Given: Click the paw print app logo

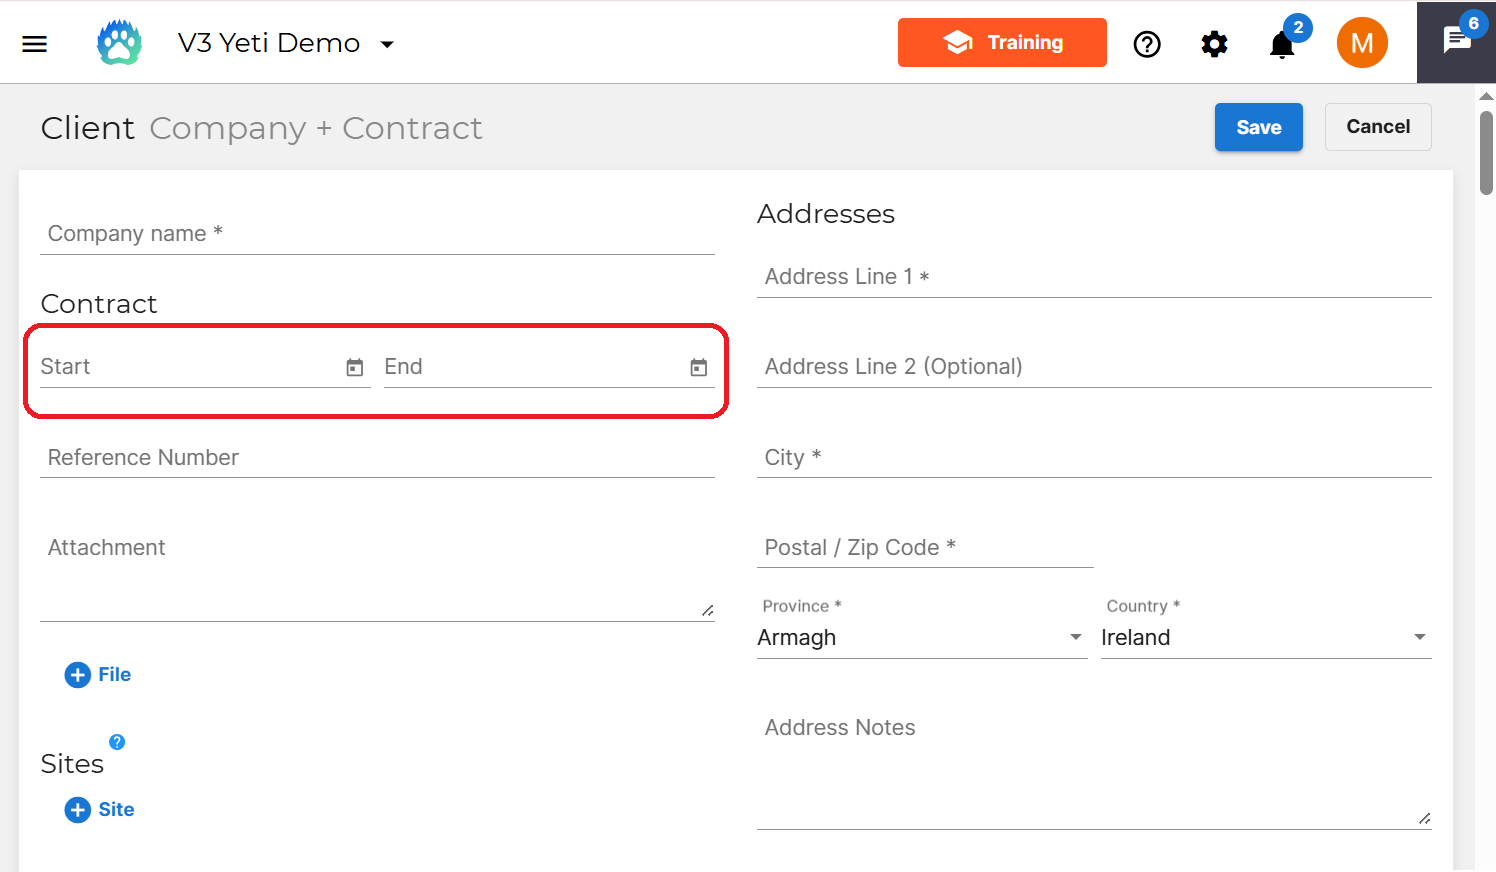Looking at the screenshot, I should (x=119, y=42).
